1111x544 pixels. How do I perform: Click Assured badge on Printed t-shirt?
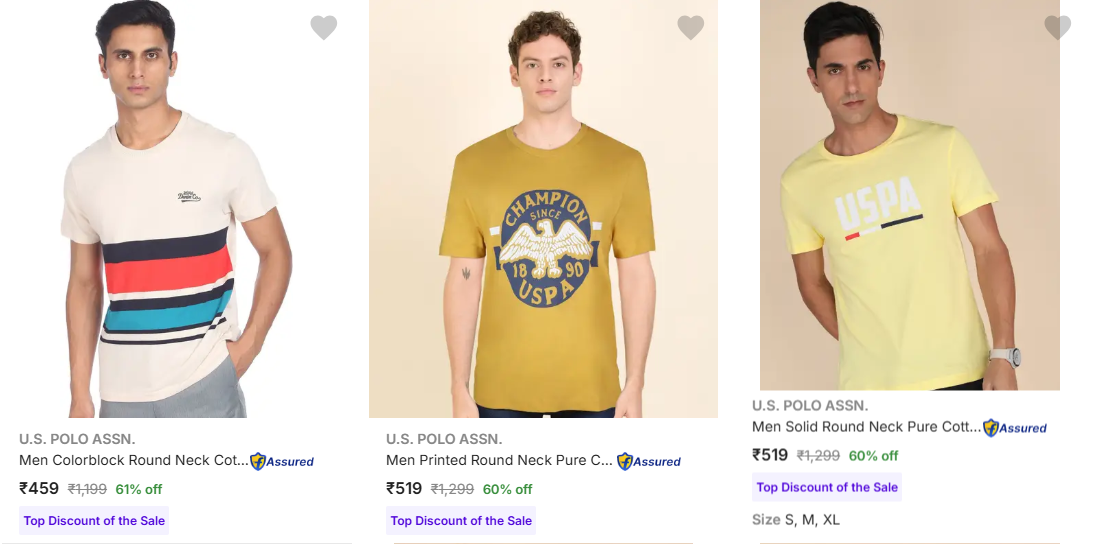click(649, 461)
